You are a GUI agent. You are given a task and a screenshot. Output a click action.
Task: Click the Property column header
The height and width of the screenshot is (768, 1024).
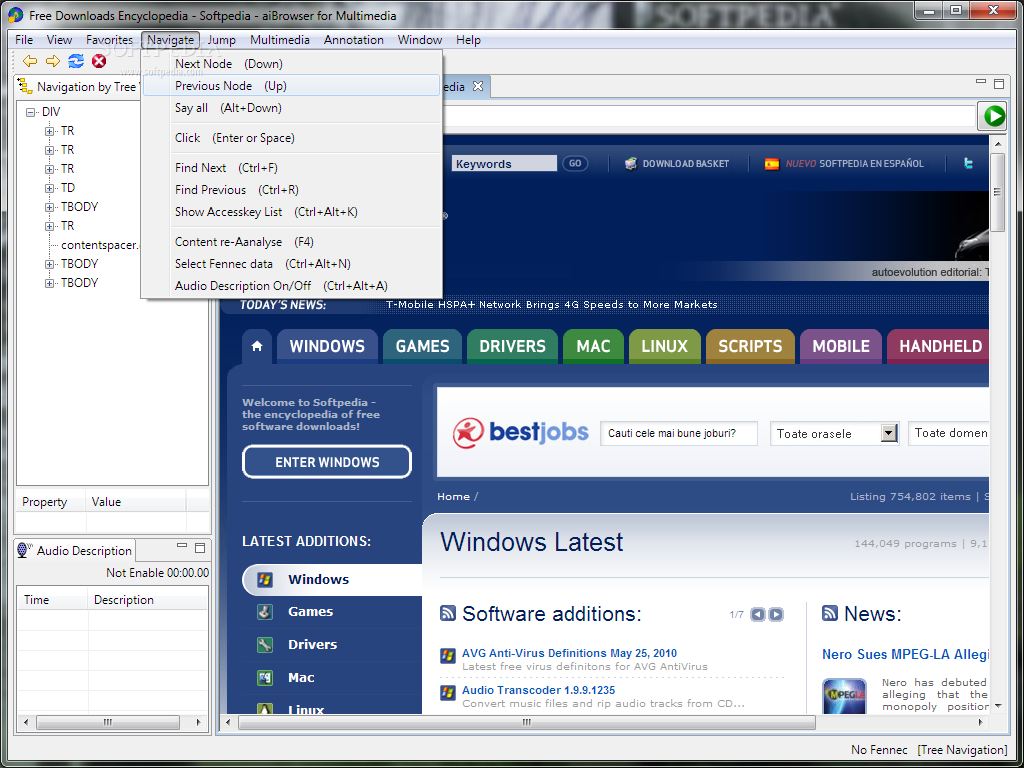coord(50,502)
